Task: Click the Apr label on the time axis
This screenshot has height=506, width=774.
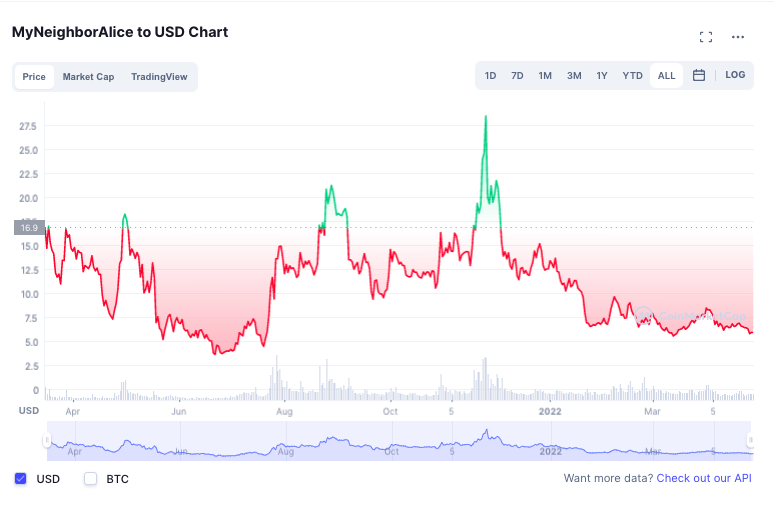Action: pyautogui.click(x=73, y=411)
